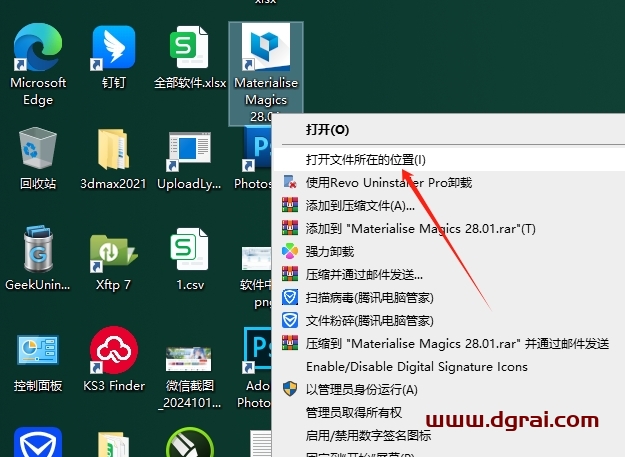Select the 软件 png image file icon
The width and height of the screenshot is (625, 457).
(x=257, y=258)
